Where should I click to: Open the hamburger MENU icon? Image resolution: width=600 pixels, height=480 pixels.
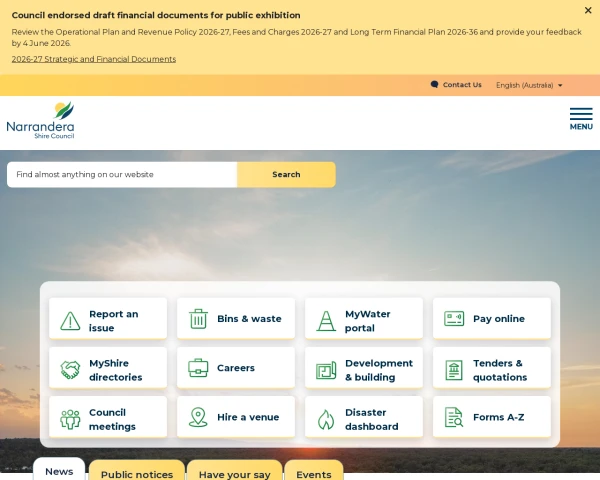coord(581,114)
